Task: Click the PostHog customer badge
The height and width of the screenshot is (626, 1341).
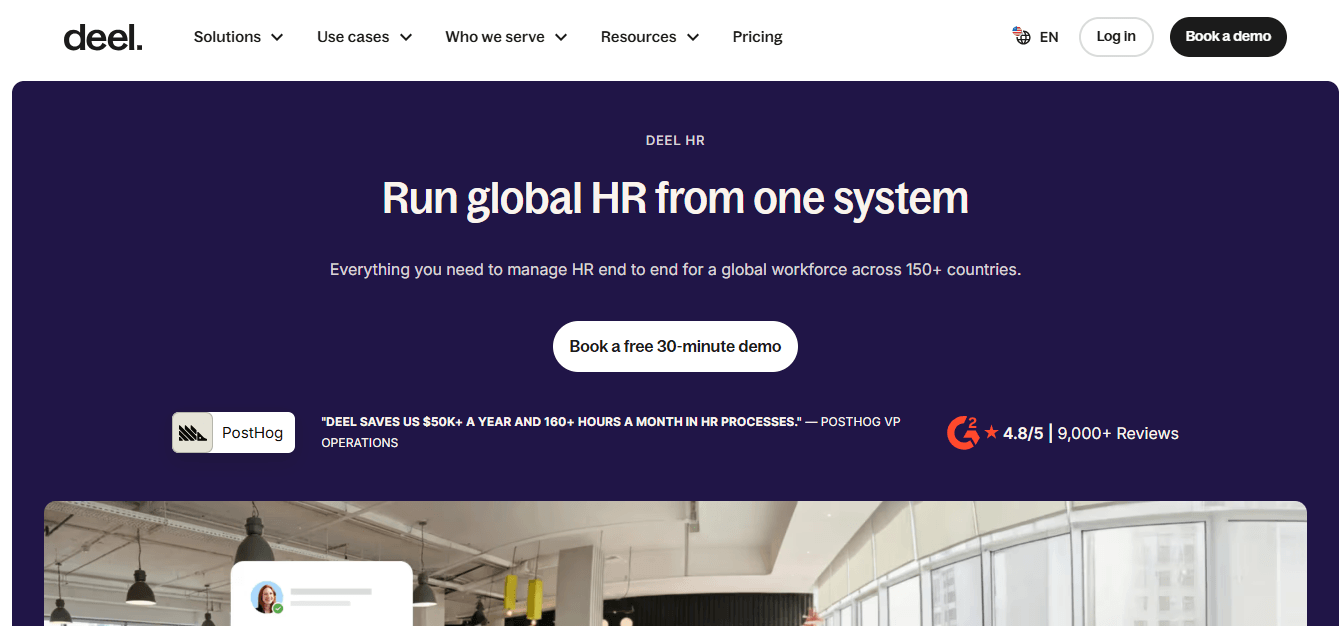Action: pos(233,433)
